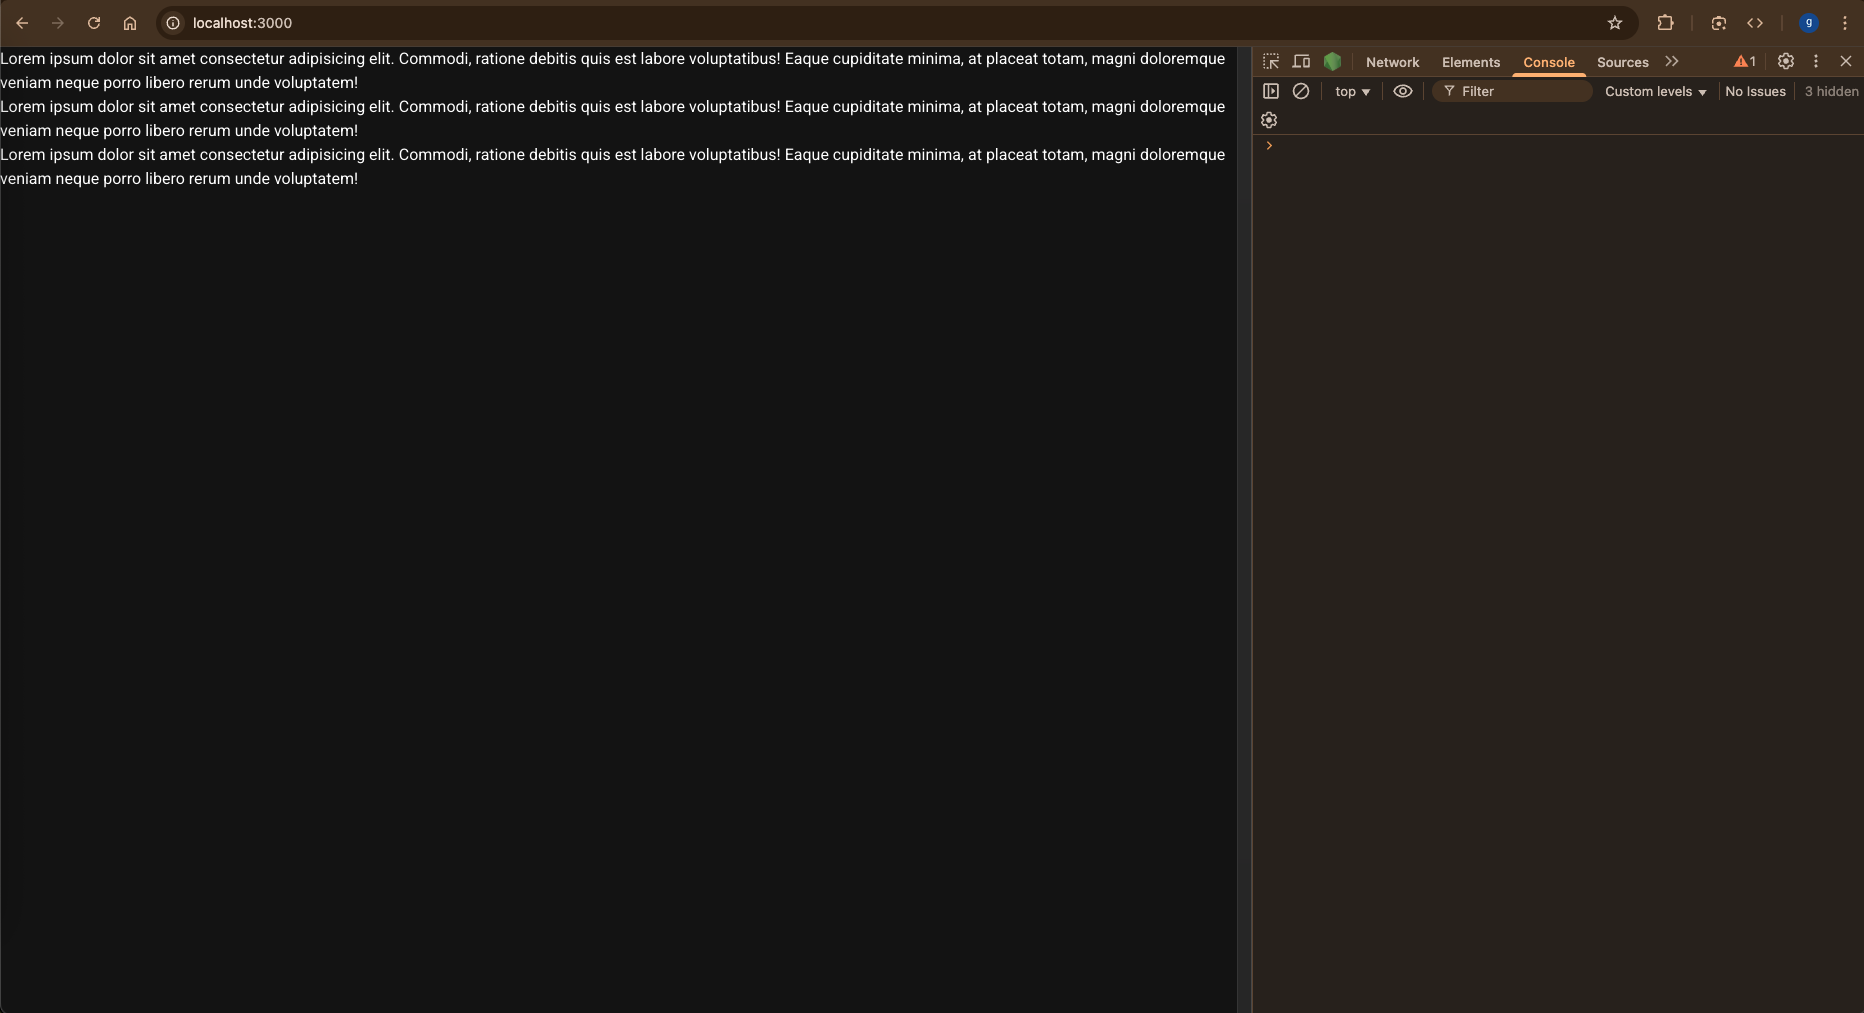Viewport: 1864px width, 1013px height.
Task: Toggle the device toolbar in DevTools
Action: click(x=1301, y=62)
